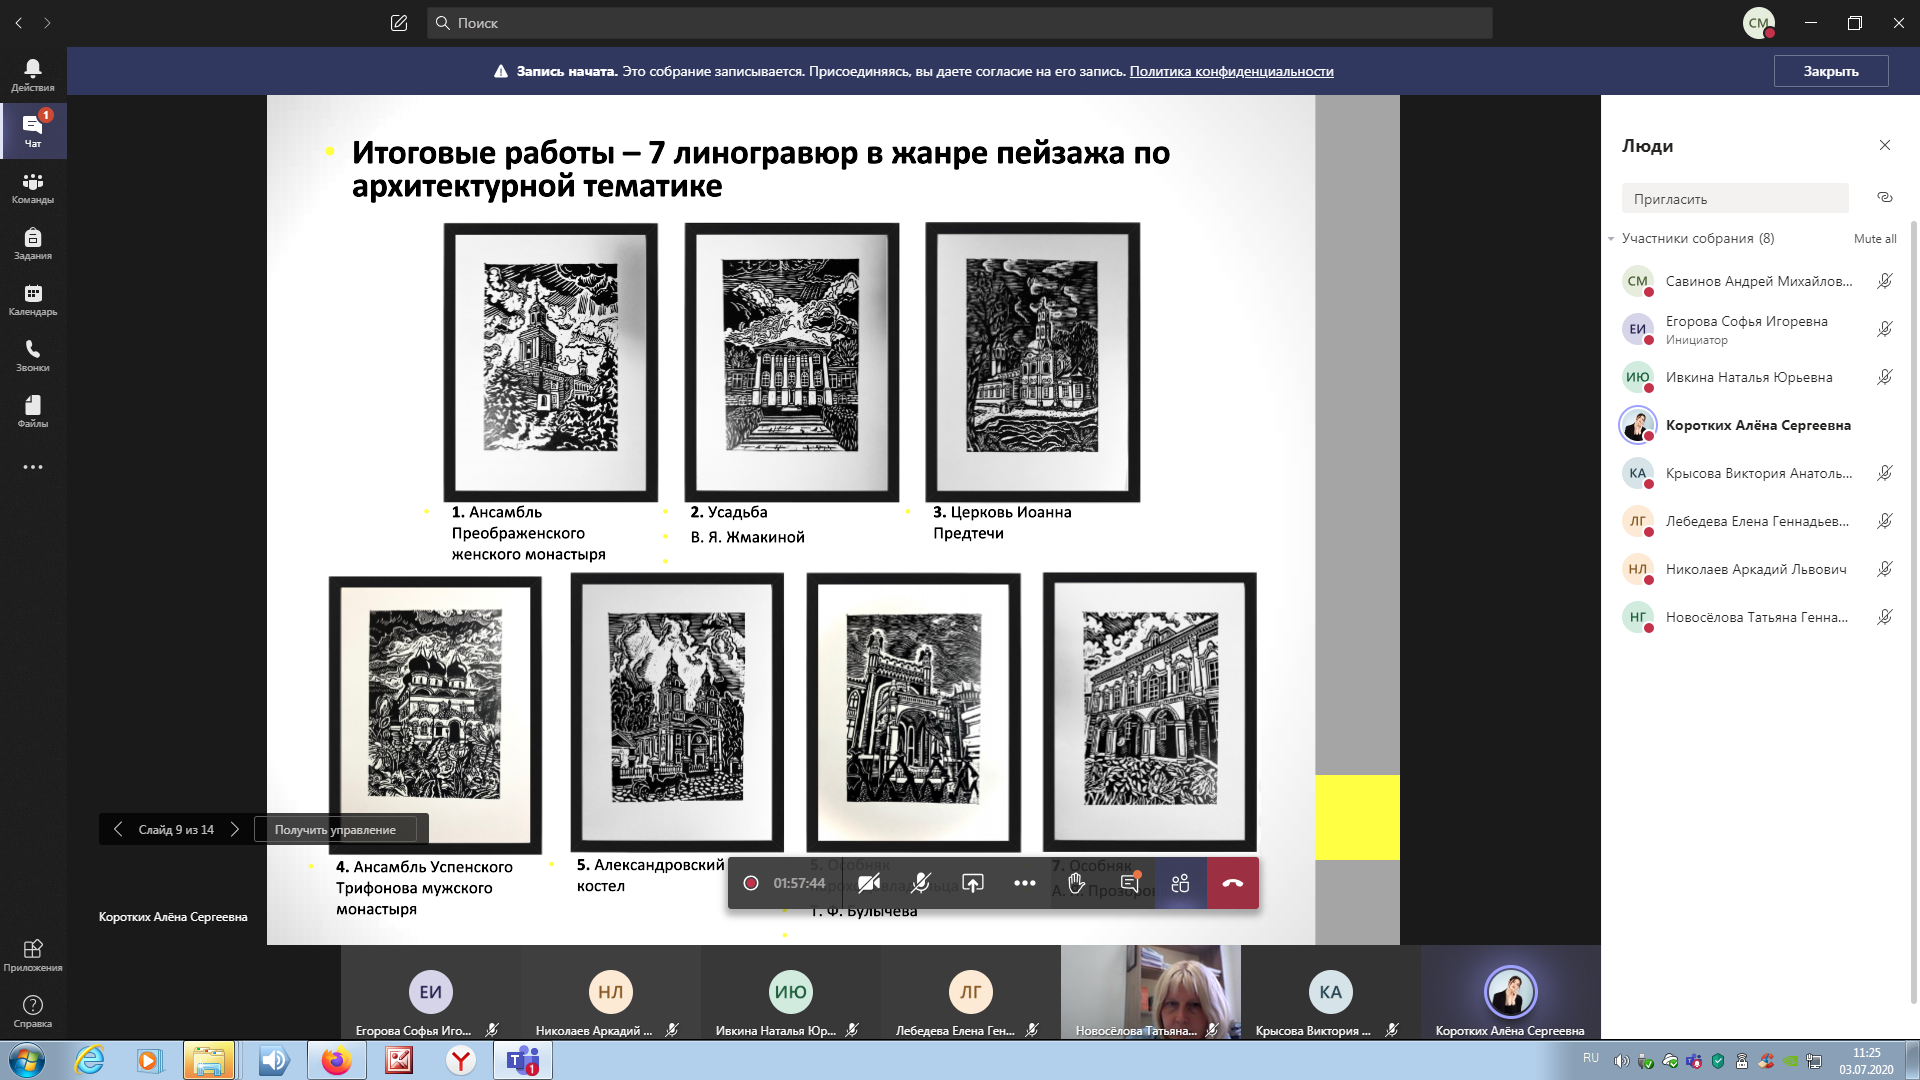The image size is (1920, 1080).
Task: Open Help in the sidebar
Action: pos(33,1011)
